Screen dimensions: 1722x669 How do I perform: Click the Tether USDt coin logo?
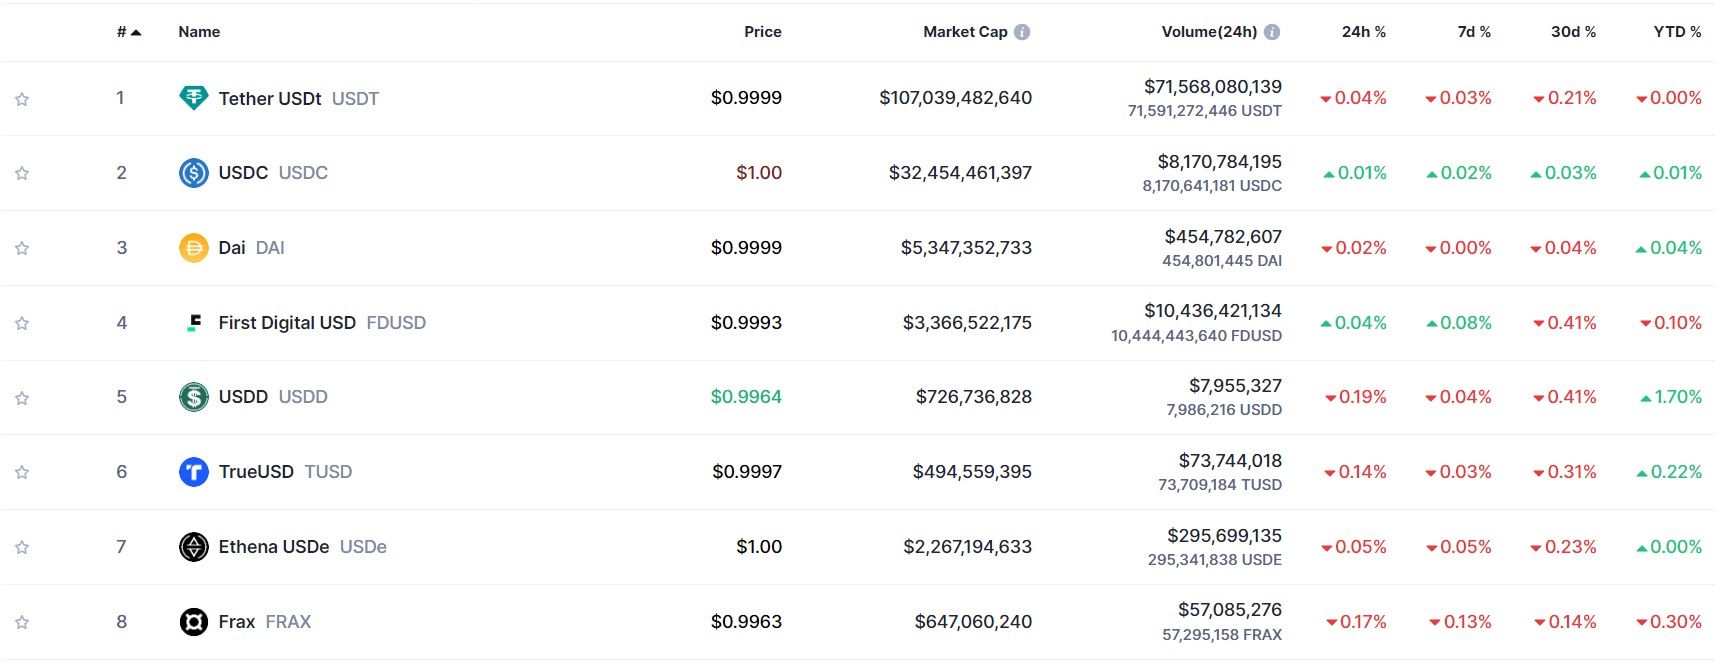click(x=193, y=98)
